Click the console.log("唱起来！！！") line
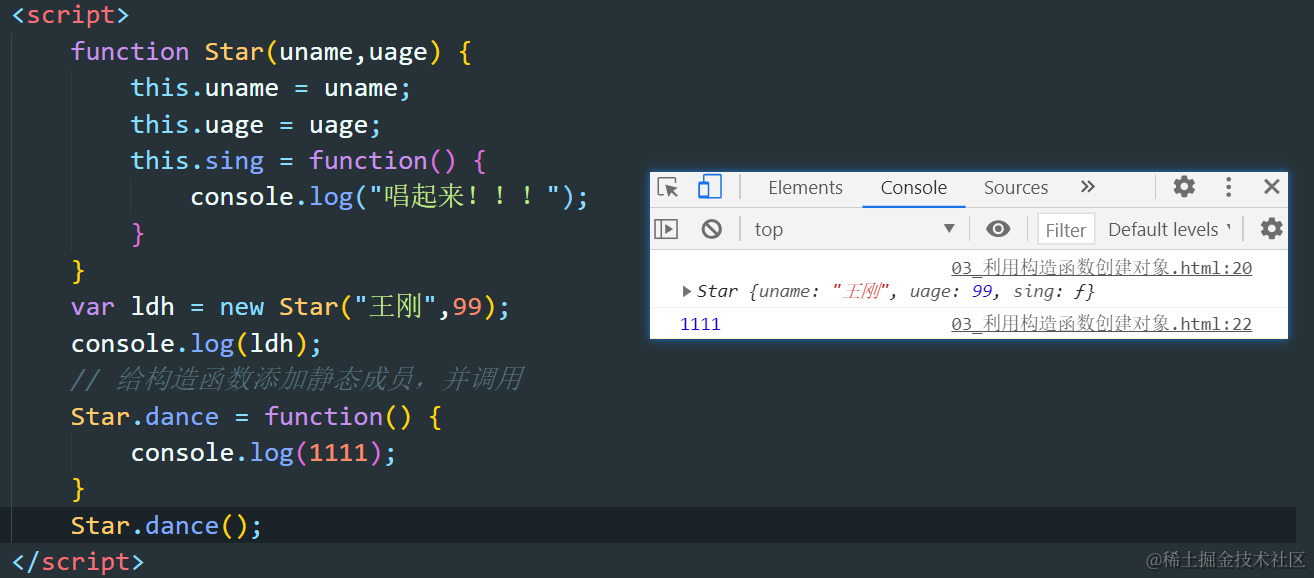This screenshot has width=1314, height=578. point(390,197)
